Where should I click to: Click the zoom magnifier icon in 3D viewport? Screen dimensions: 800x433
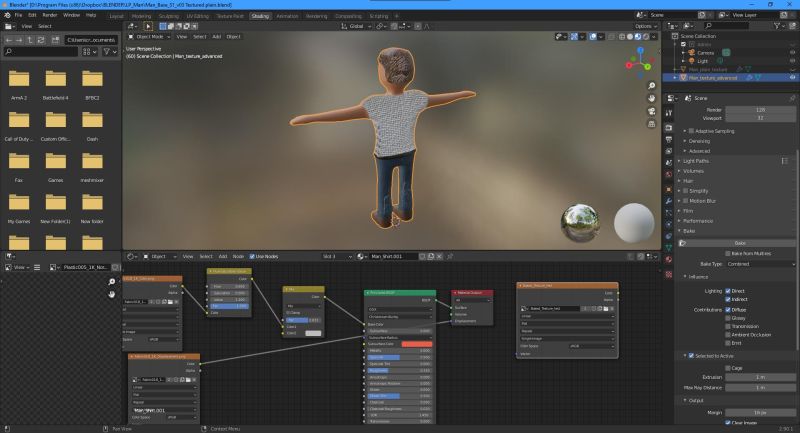click(x=652, y=86)
